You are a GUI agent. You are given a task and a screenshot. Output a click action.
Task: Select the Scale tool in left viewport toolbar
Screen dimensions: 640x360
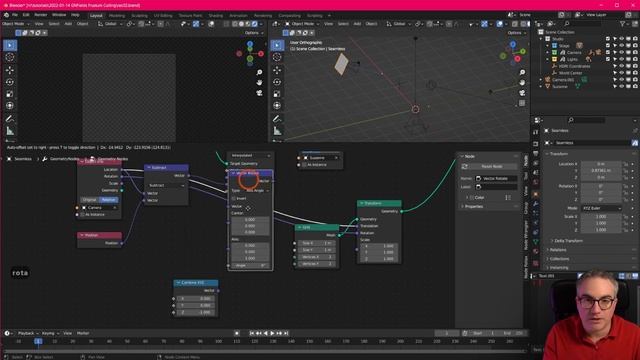(10, 94)
